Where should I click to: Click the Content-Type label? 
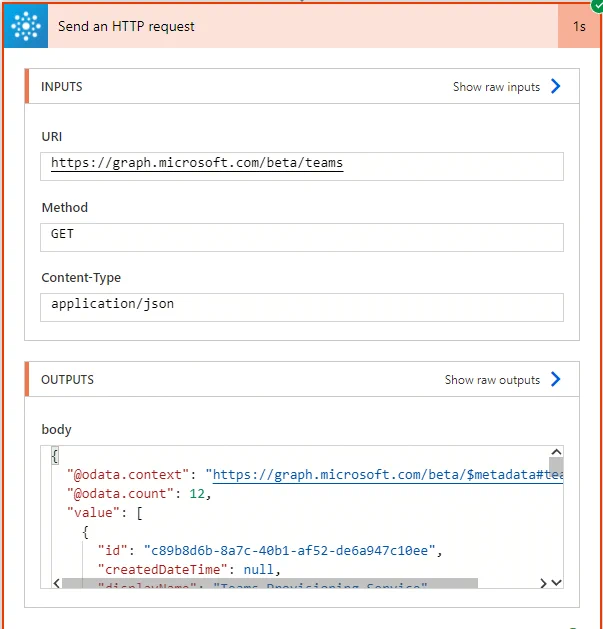pyautogui.click(x=81, y=278)
